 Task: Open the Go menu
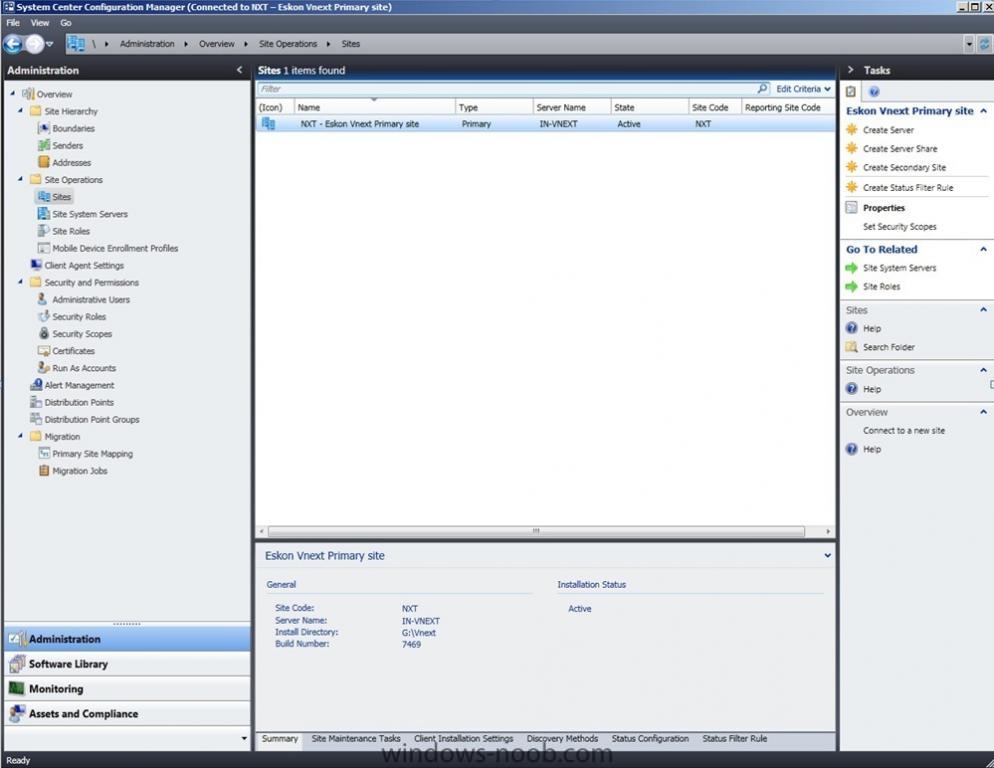tap(66, 23)
